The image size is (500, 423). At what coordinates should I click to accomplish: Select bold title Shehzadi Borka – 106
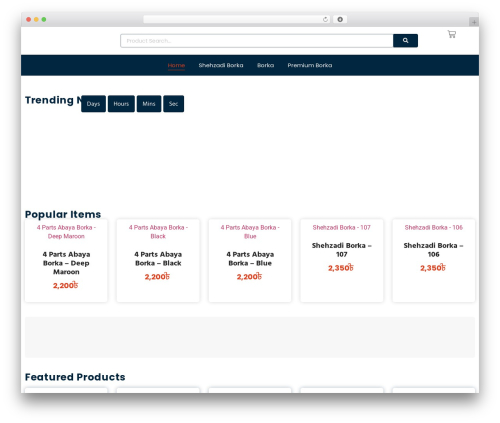click(x=433, y=250)
